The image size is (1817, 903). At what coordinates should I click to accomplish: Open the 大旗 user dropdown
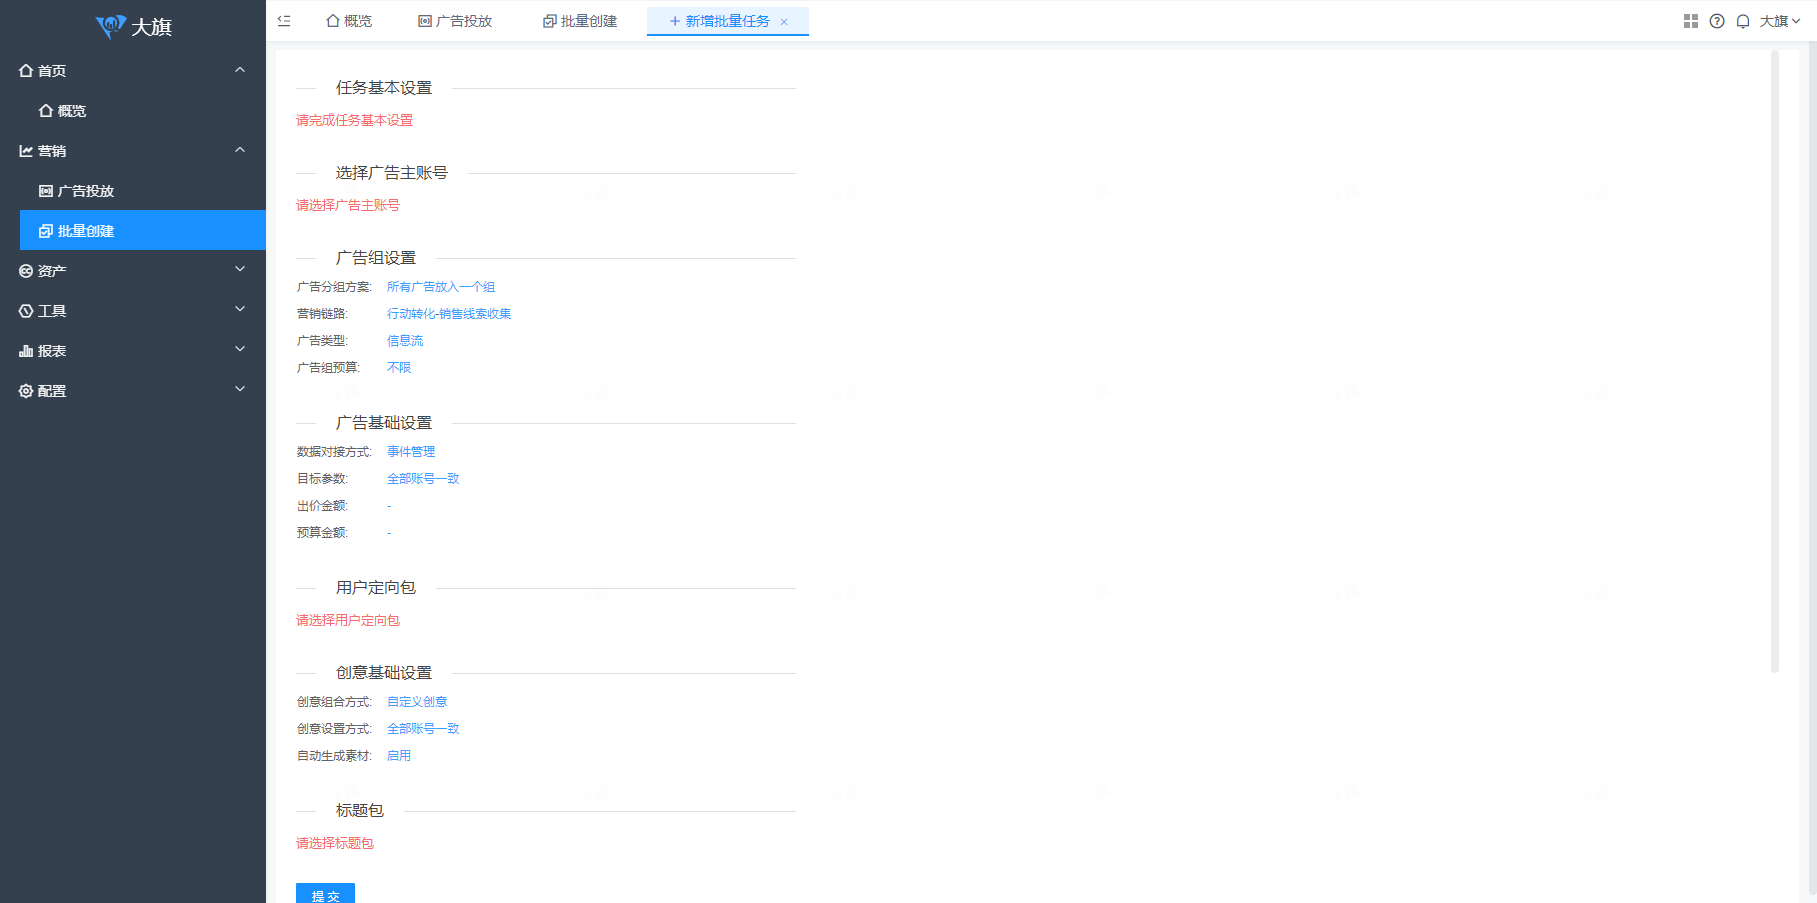(x=1779, y=21)
